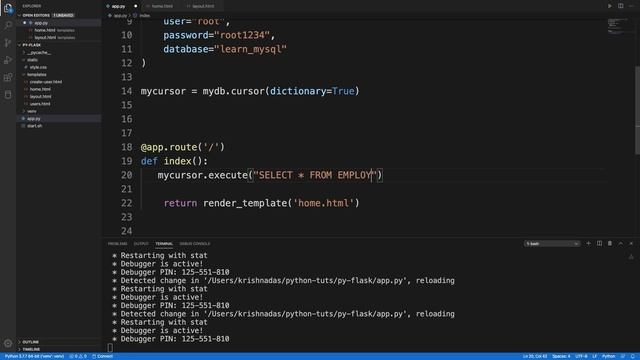Click the editor minimap preview
This screenshot has height=360, width=640.
pos(618,27)
